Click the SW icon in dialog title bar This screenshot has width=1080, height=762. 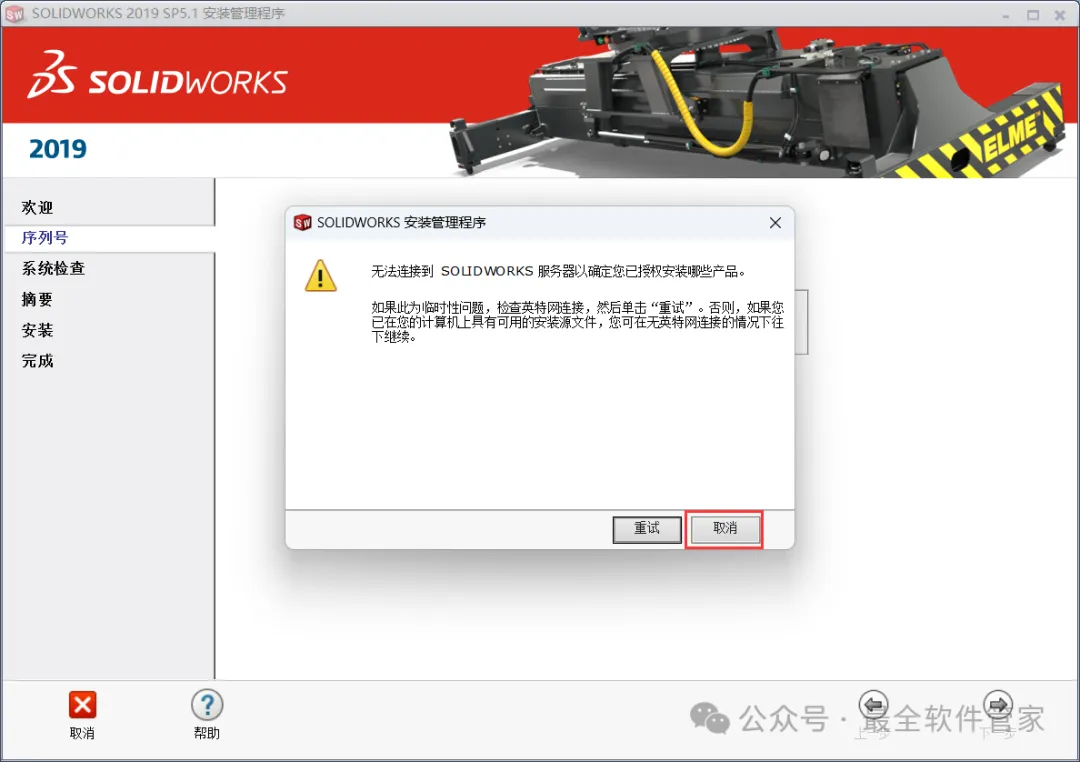(x=302, y=223)
